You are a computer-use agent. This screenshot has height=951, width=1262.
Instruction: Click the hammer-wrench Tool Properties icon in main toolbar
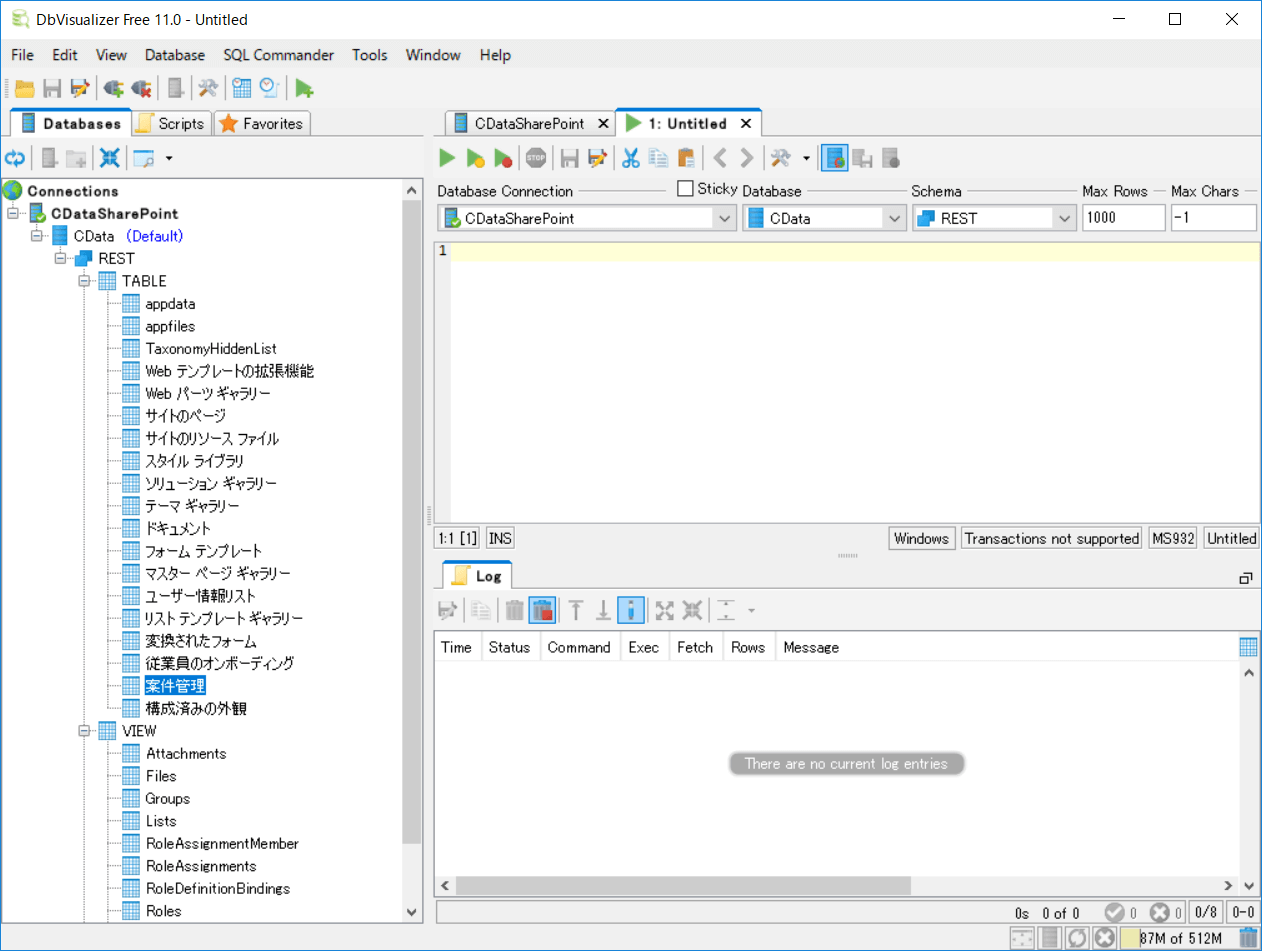click(208, 88)
